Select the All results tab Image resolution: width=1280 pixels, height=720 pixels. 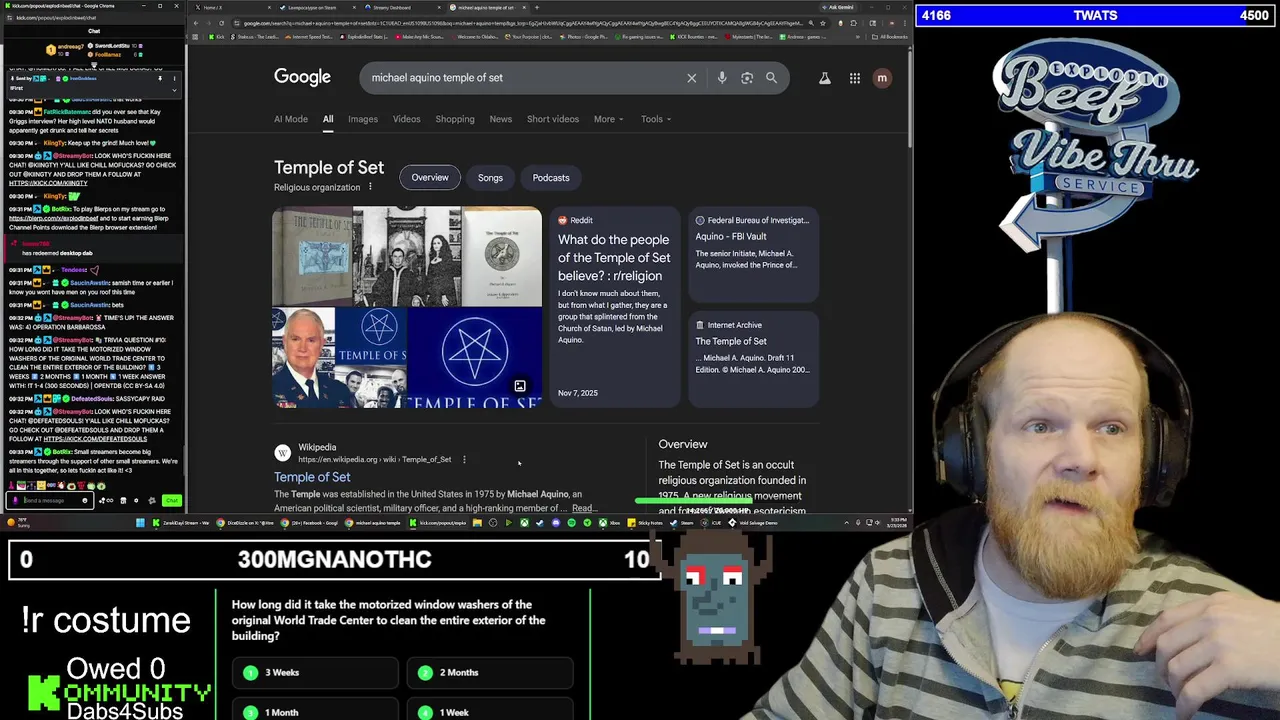328,119
